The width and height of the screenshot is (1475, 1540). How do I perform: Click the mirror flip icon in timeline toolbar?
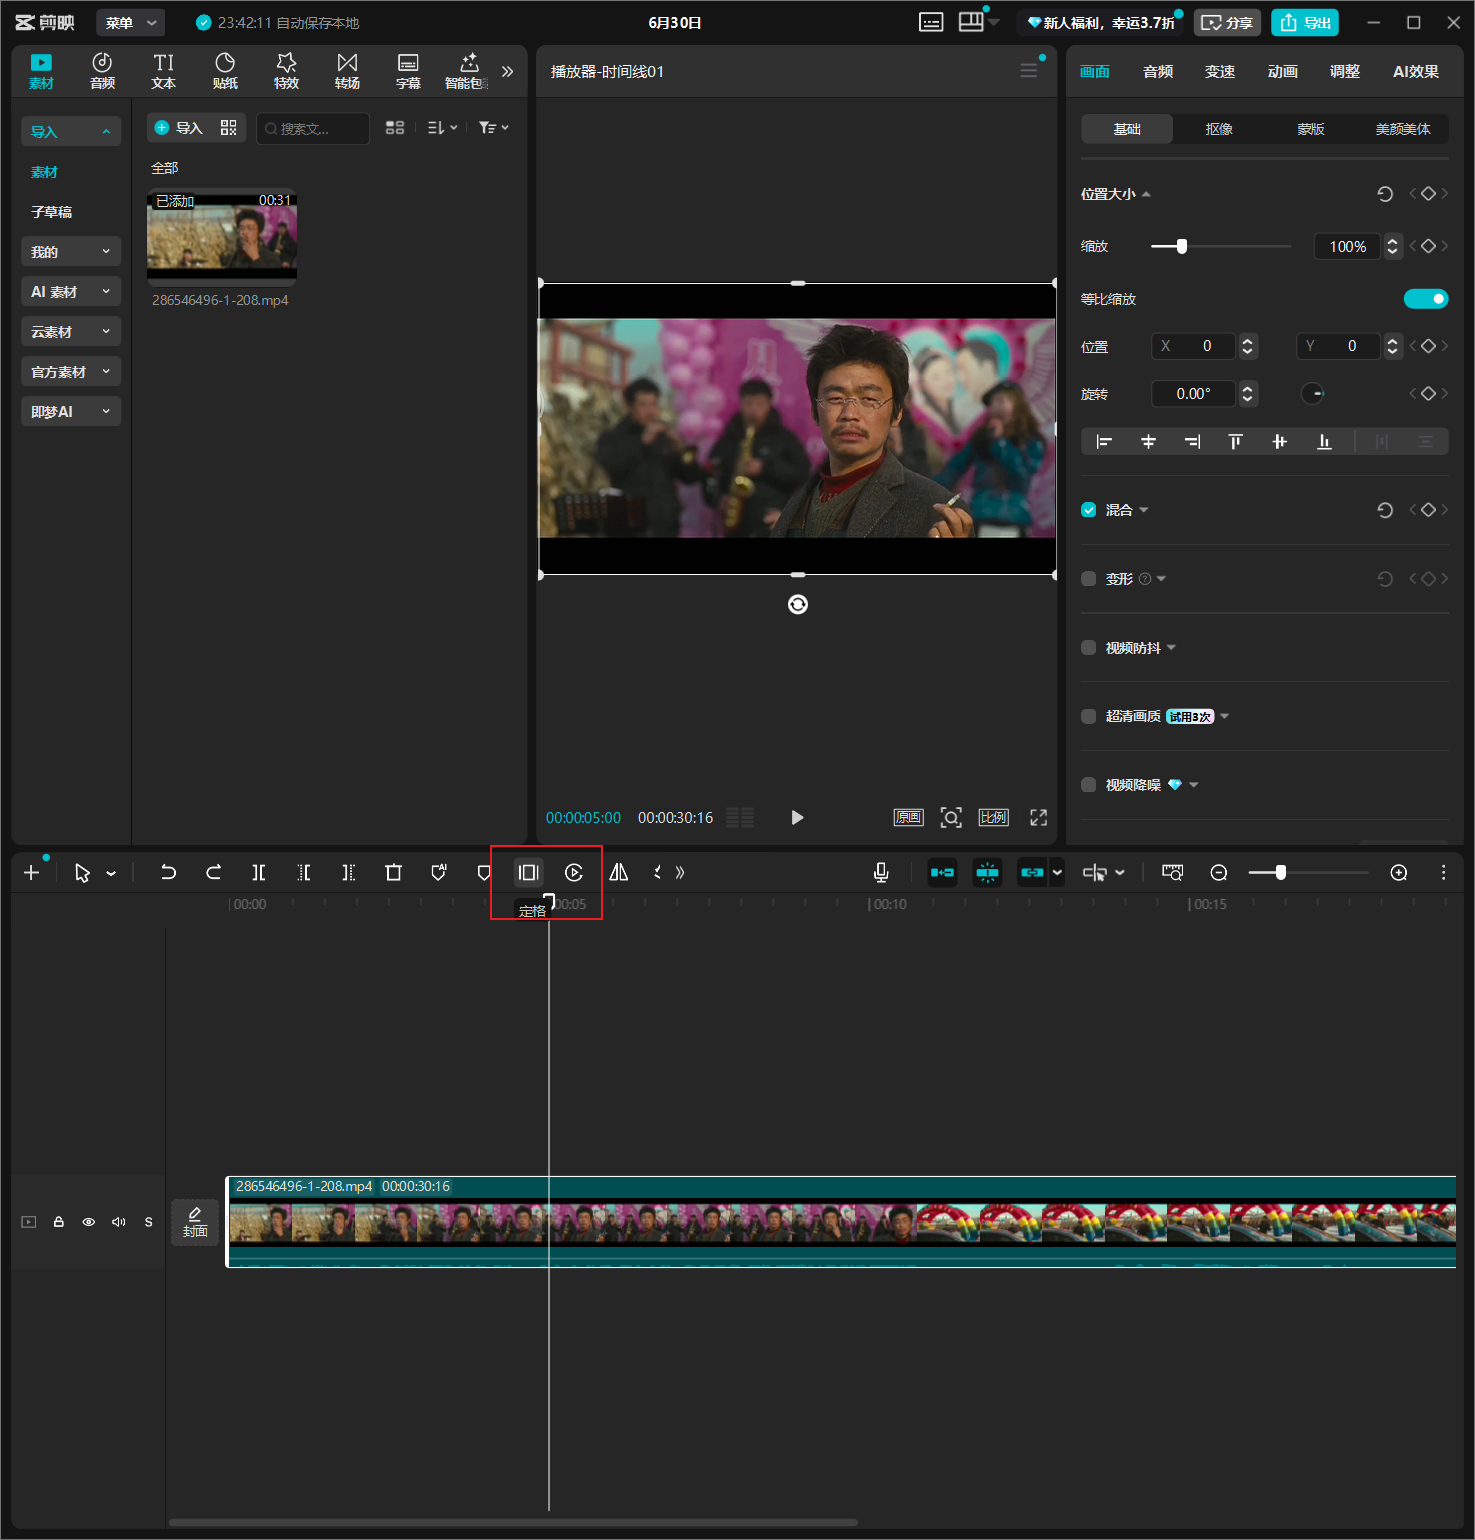(x=619, y=873)
